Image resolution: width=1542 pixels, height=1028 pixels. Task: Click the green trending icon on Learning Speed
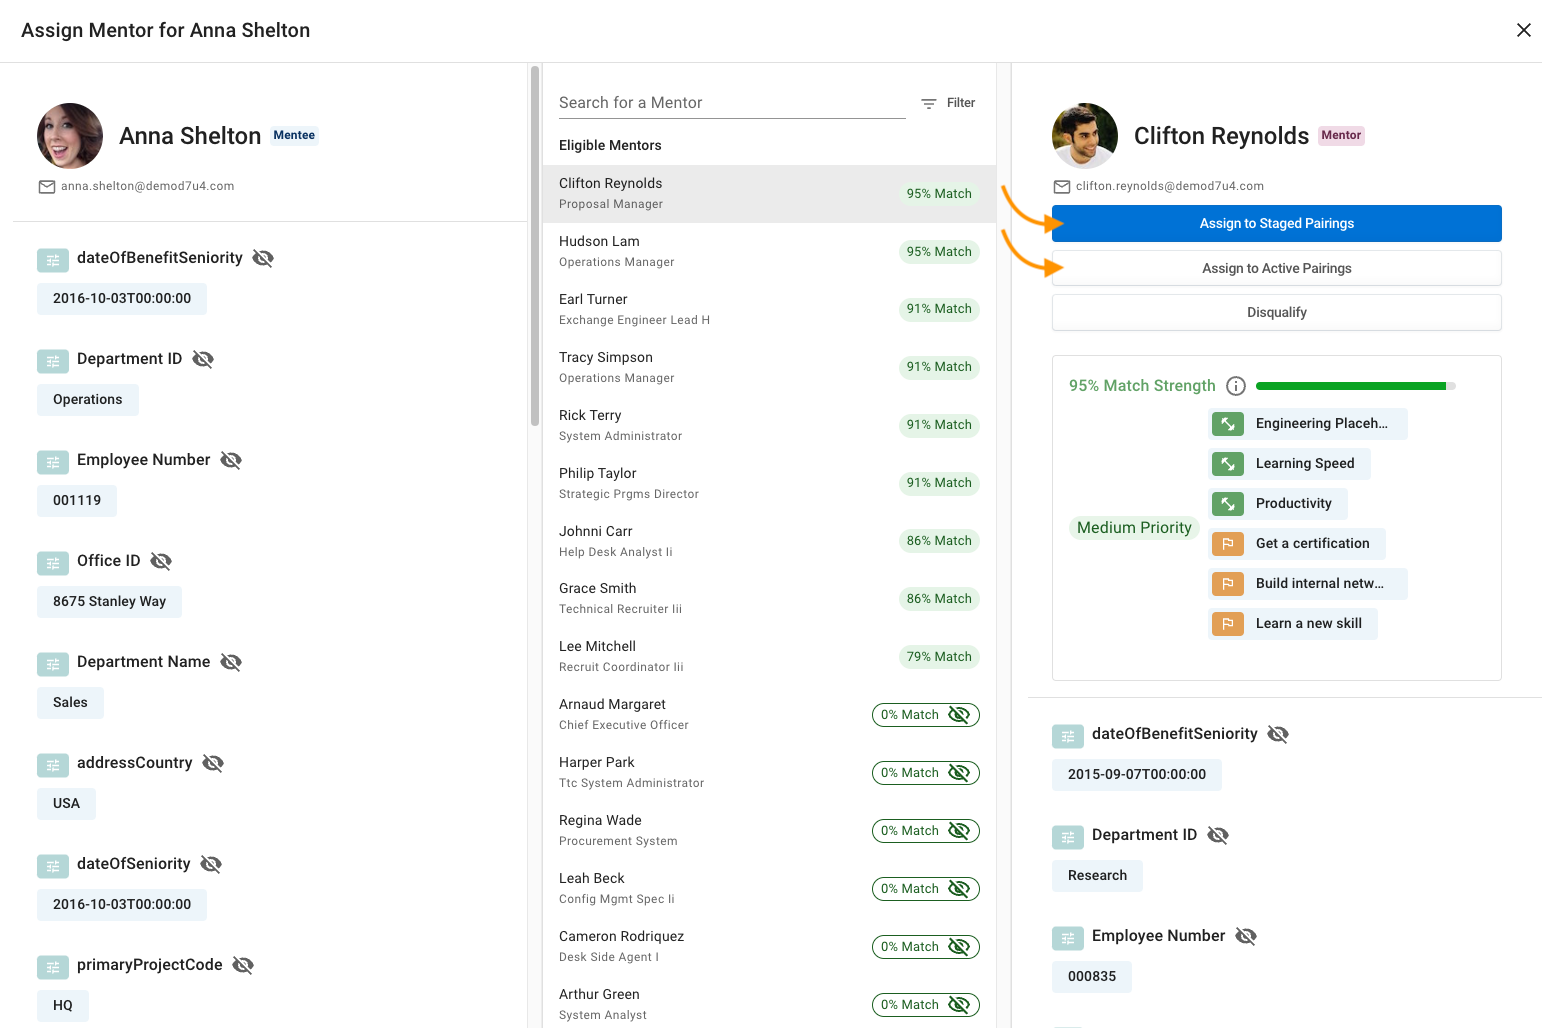(1228, 463)
